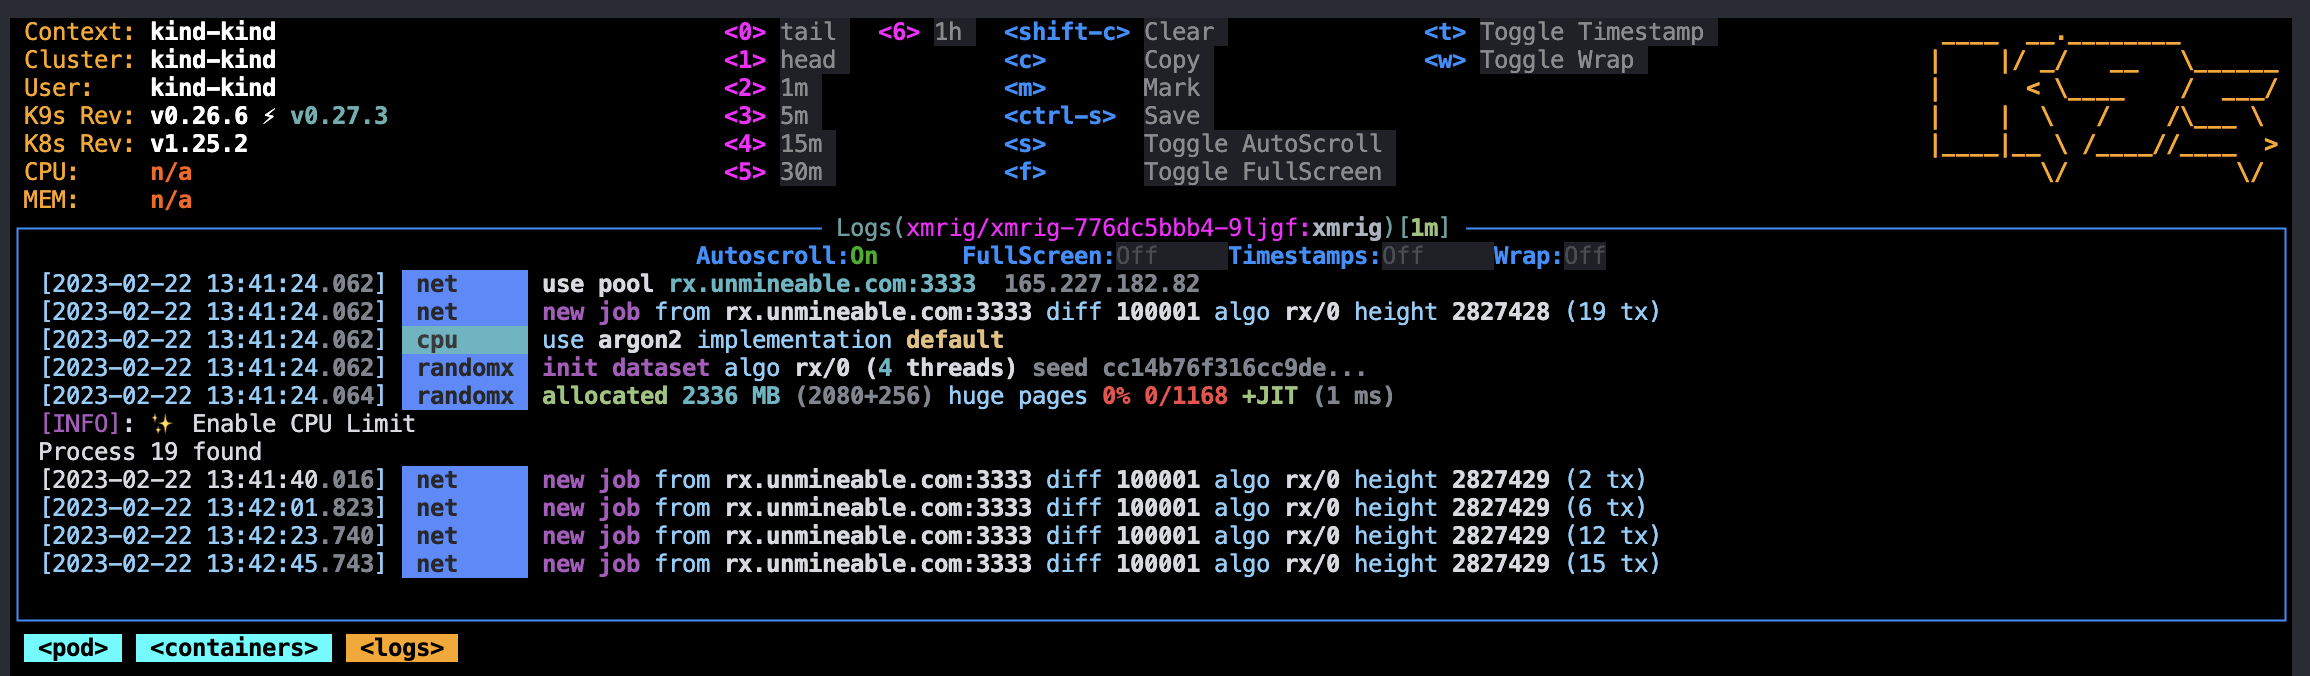This screenshot has height=676, width=2310.
Task: Choose the 1h log time range
Action: click(948, 32)
